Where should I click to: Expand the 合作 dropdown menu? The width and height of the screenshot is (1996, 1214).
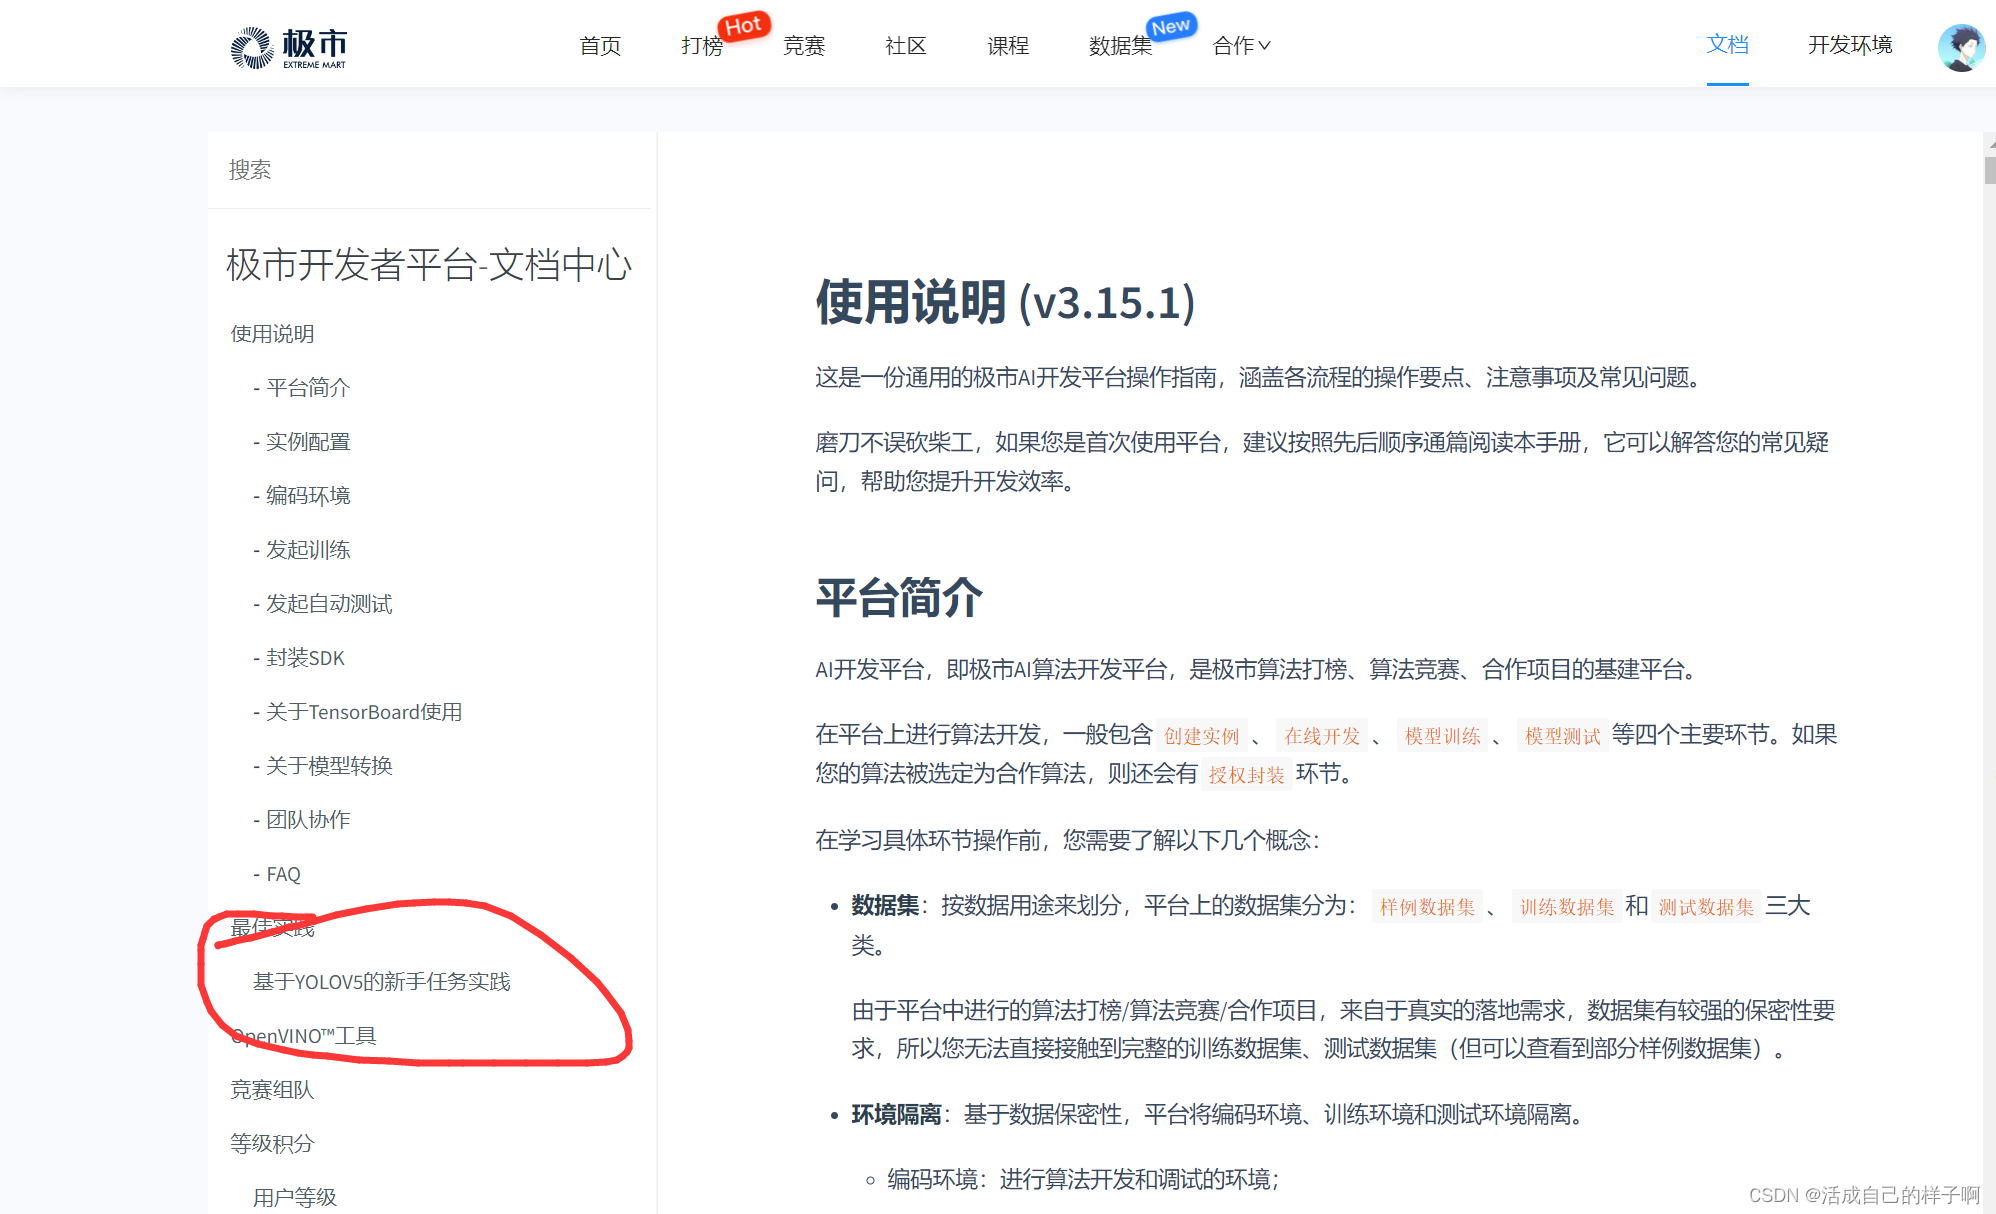1241,46
